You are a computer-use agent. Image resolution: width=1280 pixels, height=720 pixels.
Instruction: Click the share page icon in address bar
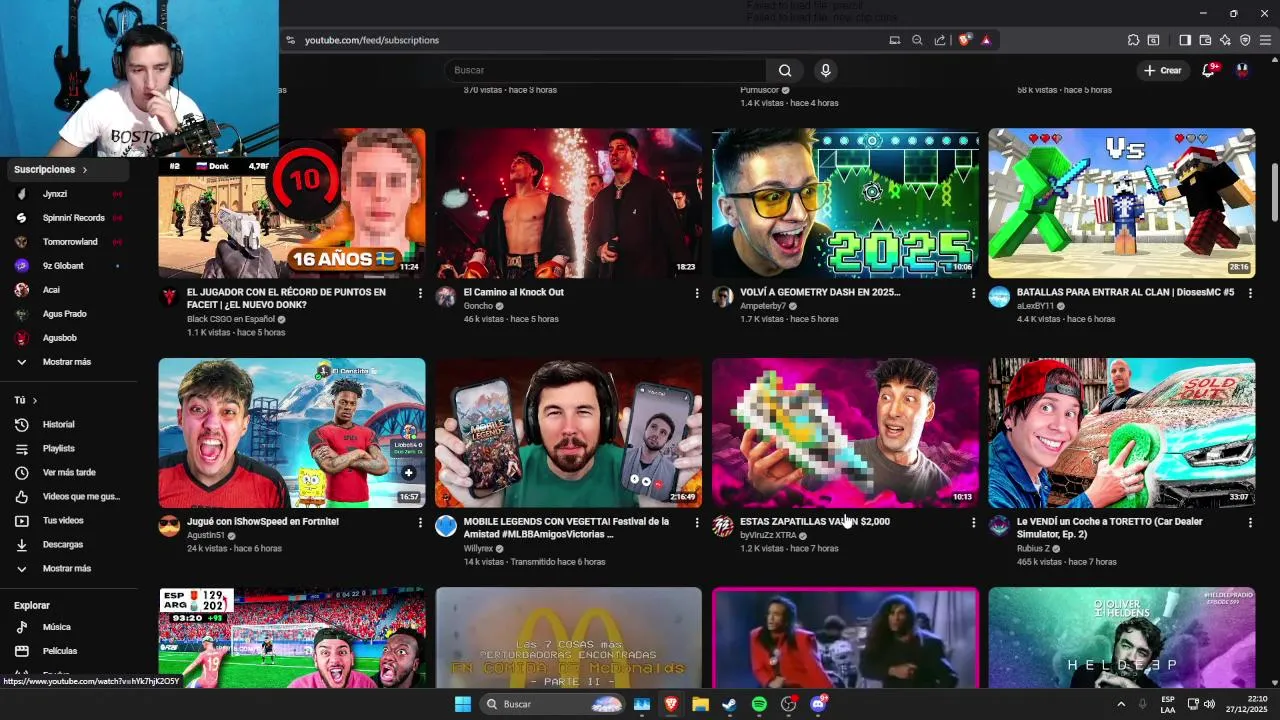pyautogui.click(x=940, y=40)
